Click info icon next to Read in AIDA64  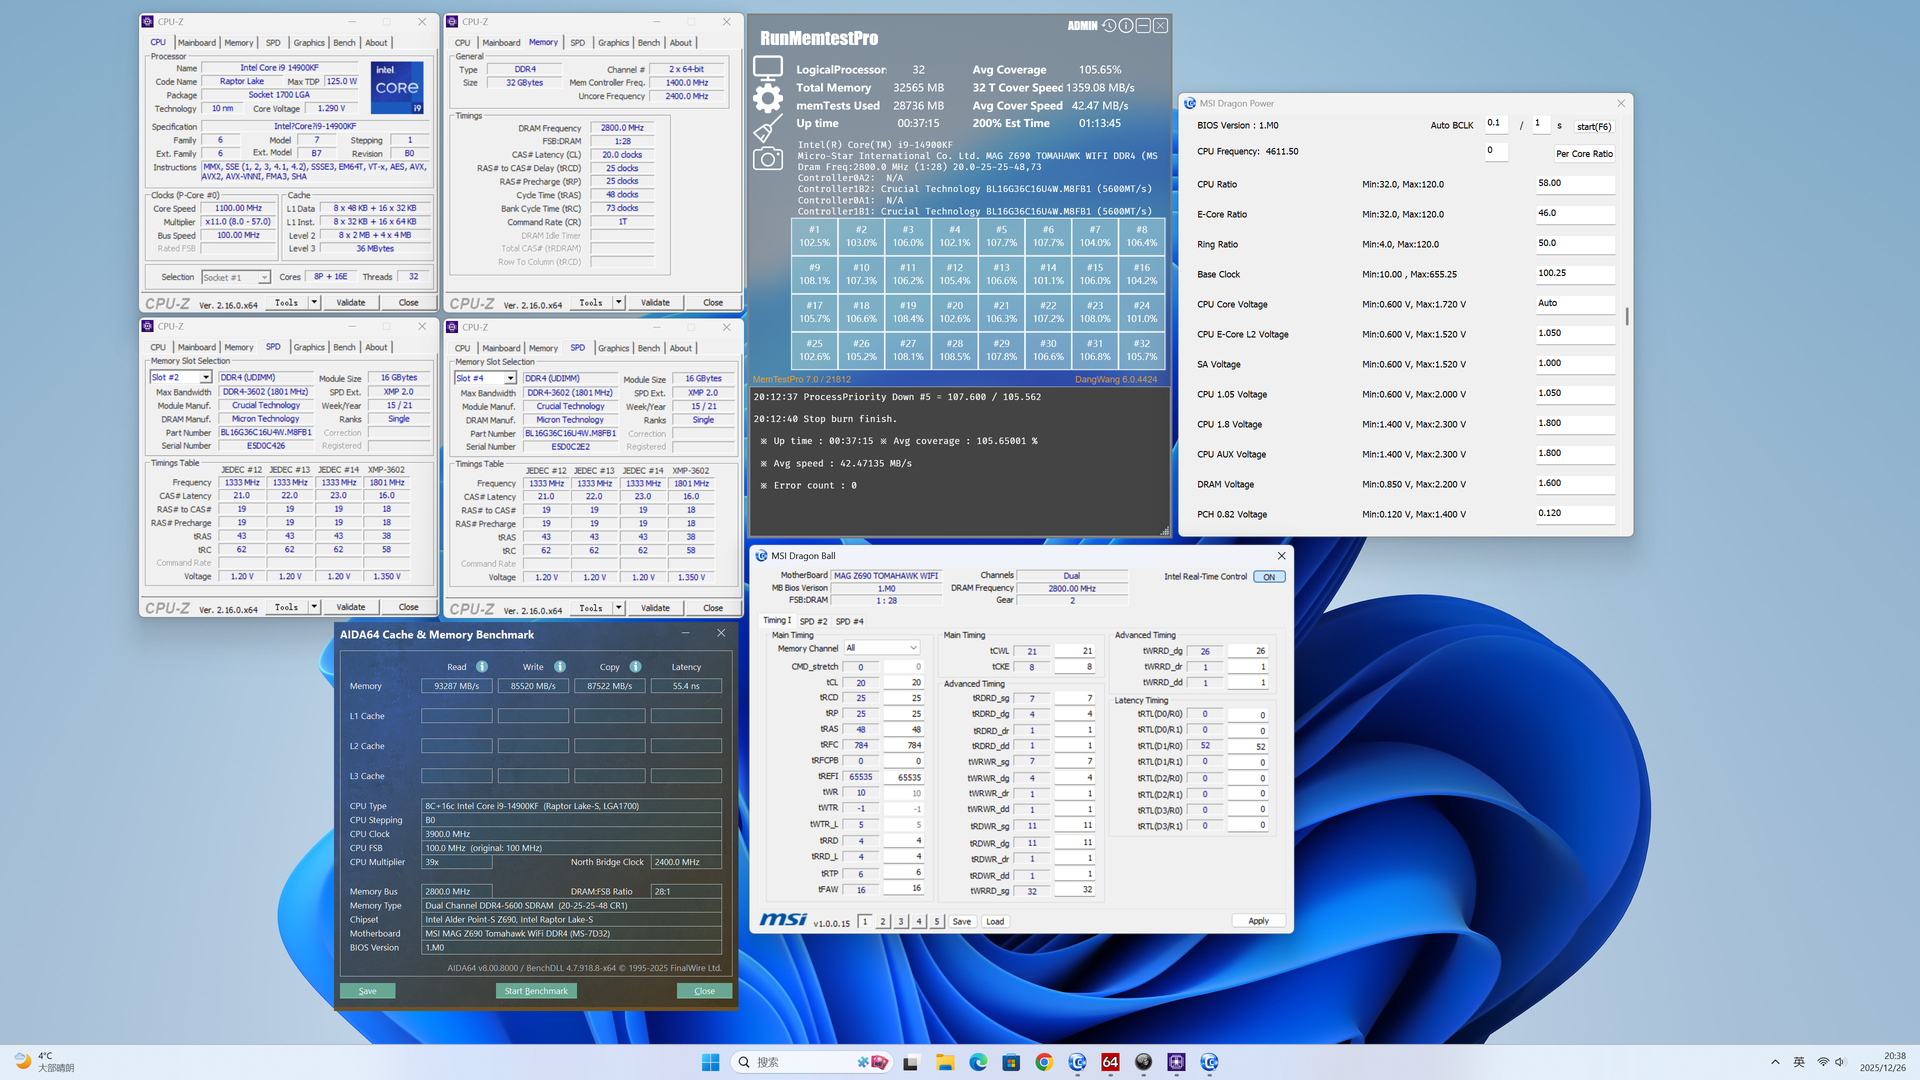click(482, 667)
